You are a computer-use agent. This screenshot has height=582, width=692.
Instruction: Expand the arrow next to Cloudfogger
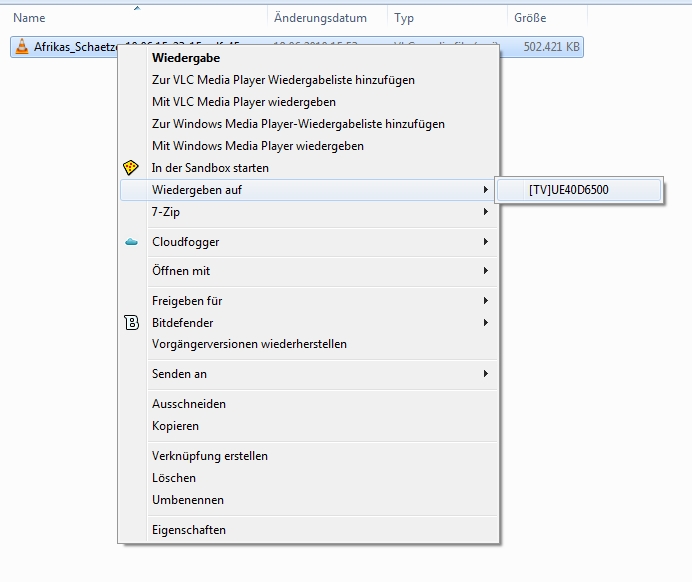coord(485,242)
